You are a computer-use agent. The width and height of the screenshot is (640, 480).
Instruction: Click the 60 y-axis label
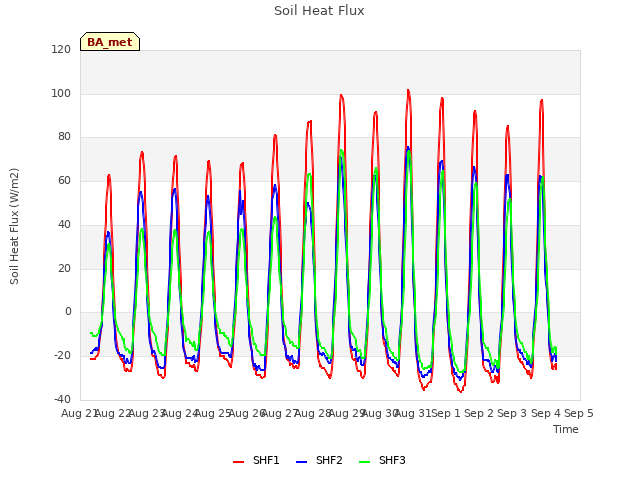click(x=64, y=180)
